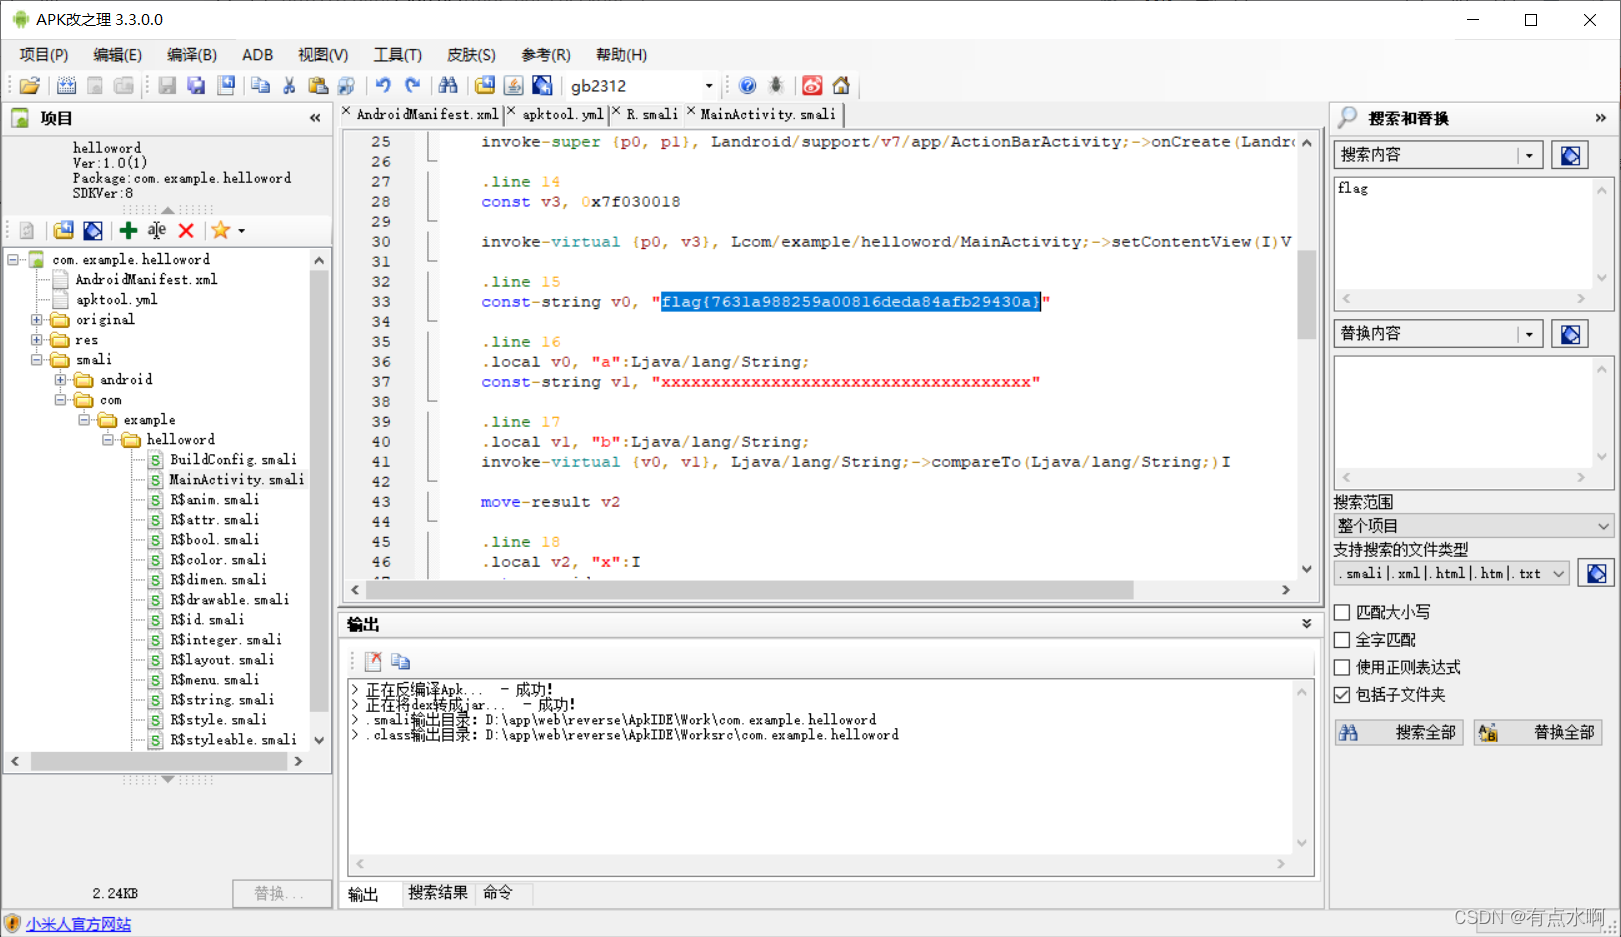Collapse the project panel chevron

pyautogui.click(x=315, y=118)
